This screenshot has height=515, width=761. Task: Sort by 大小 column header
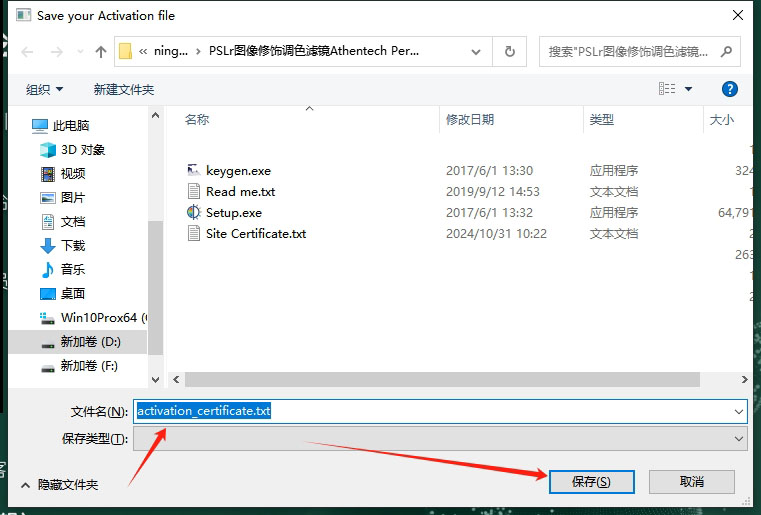tap(722, 119)
